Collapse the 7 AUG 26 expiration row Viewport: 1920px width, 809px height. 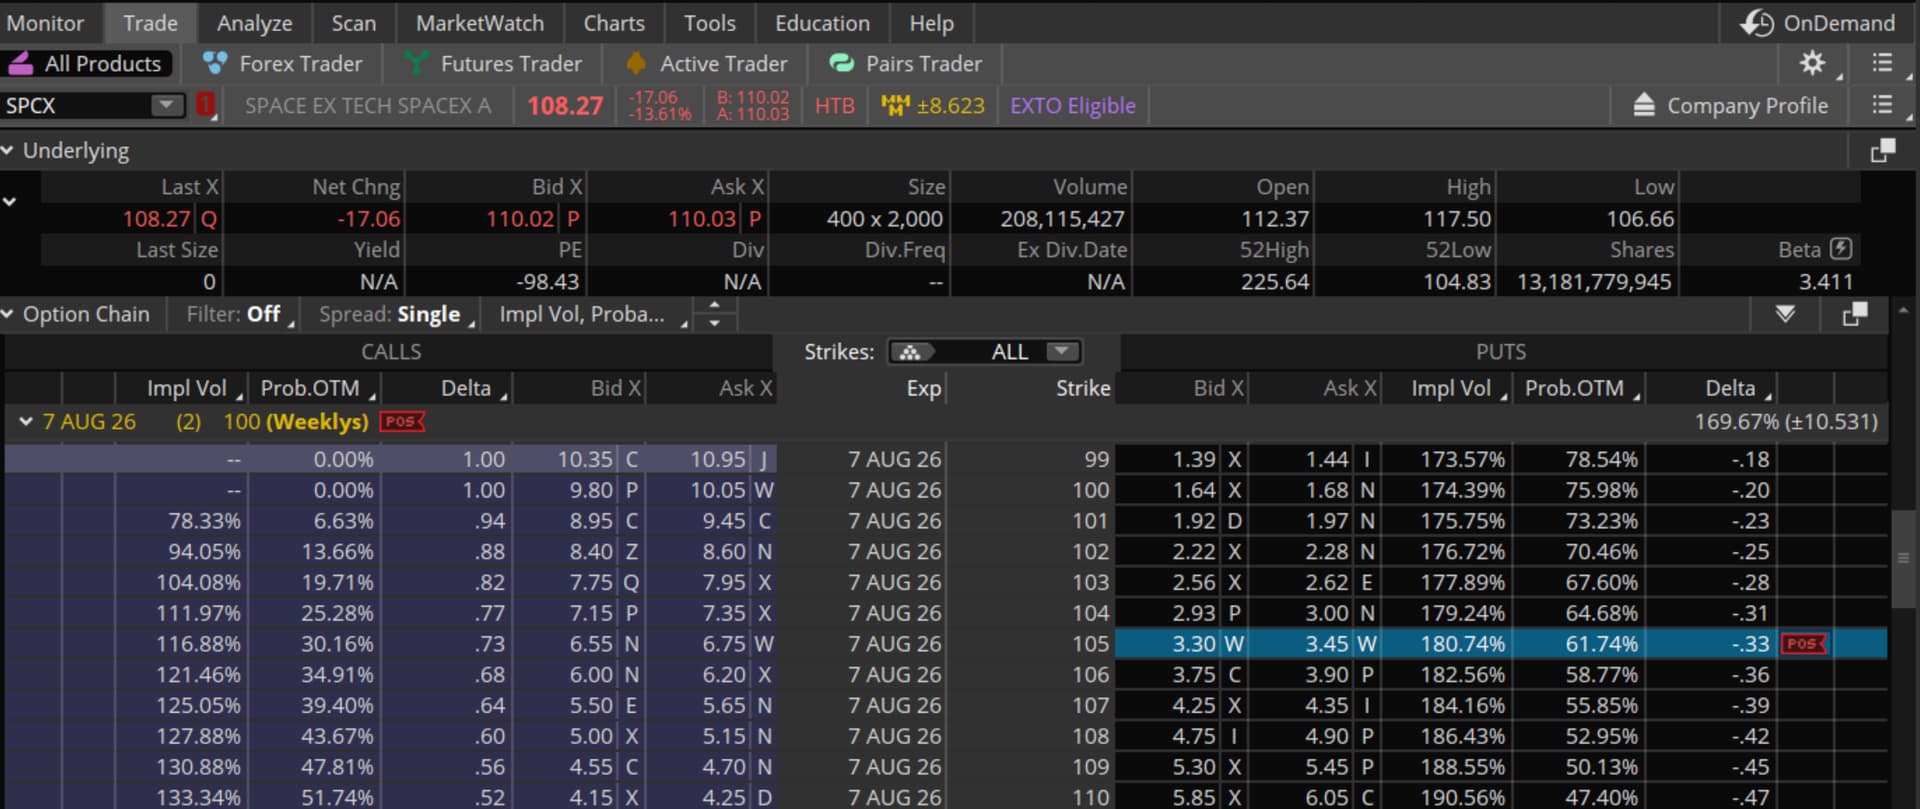coord(26,422)
